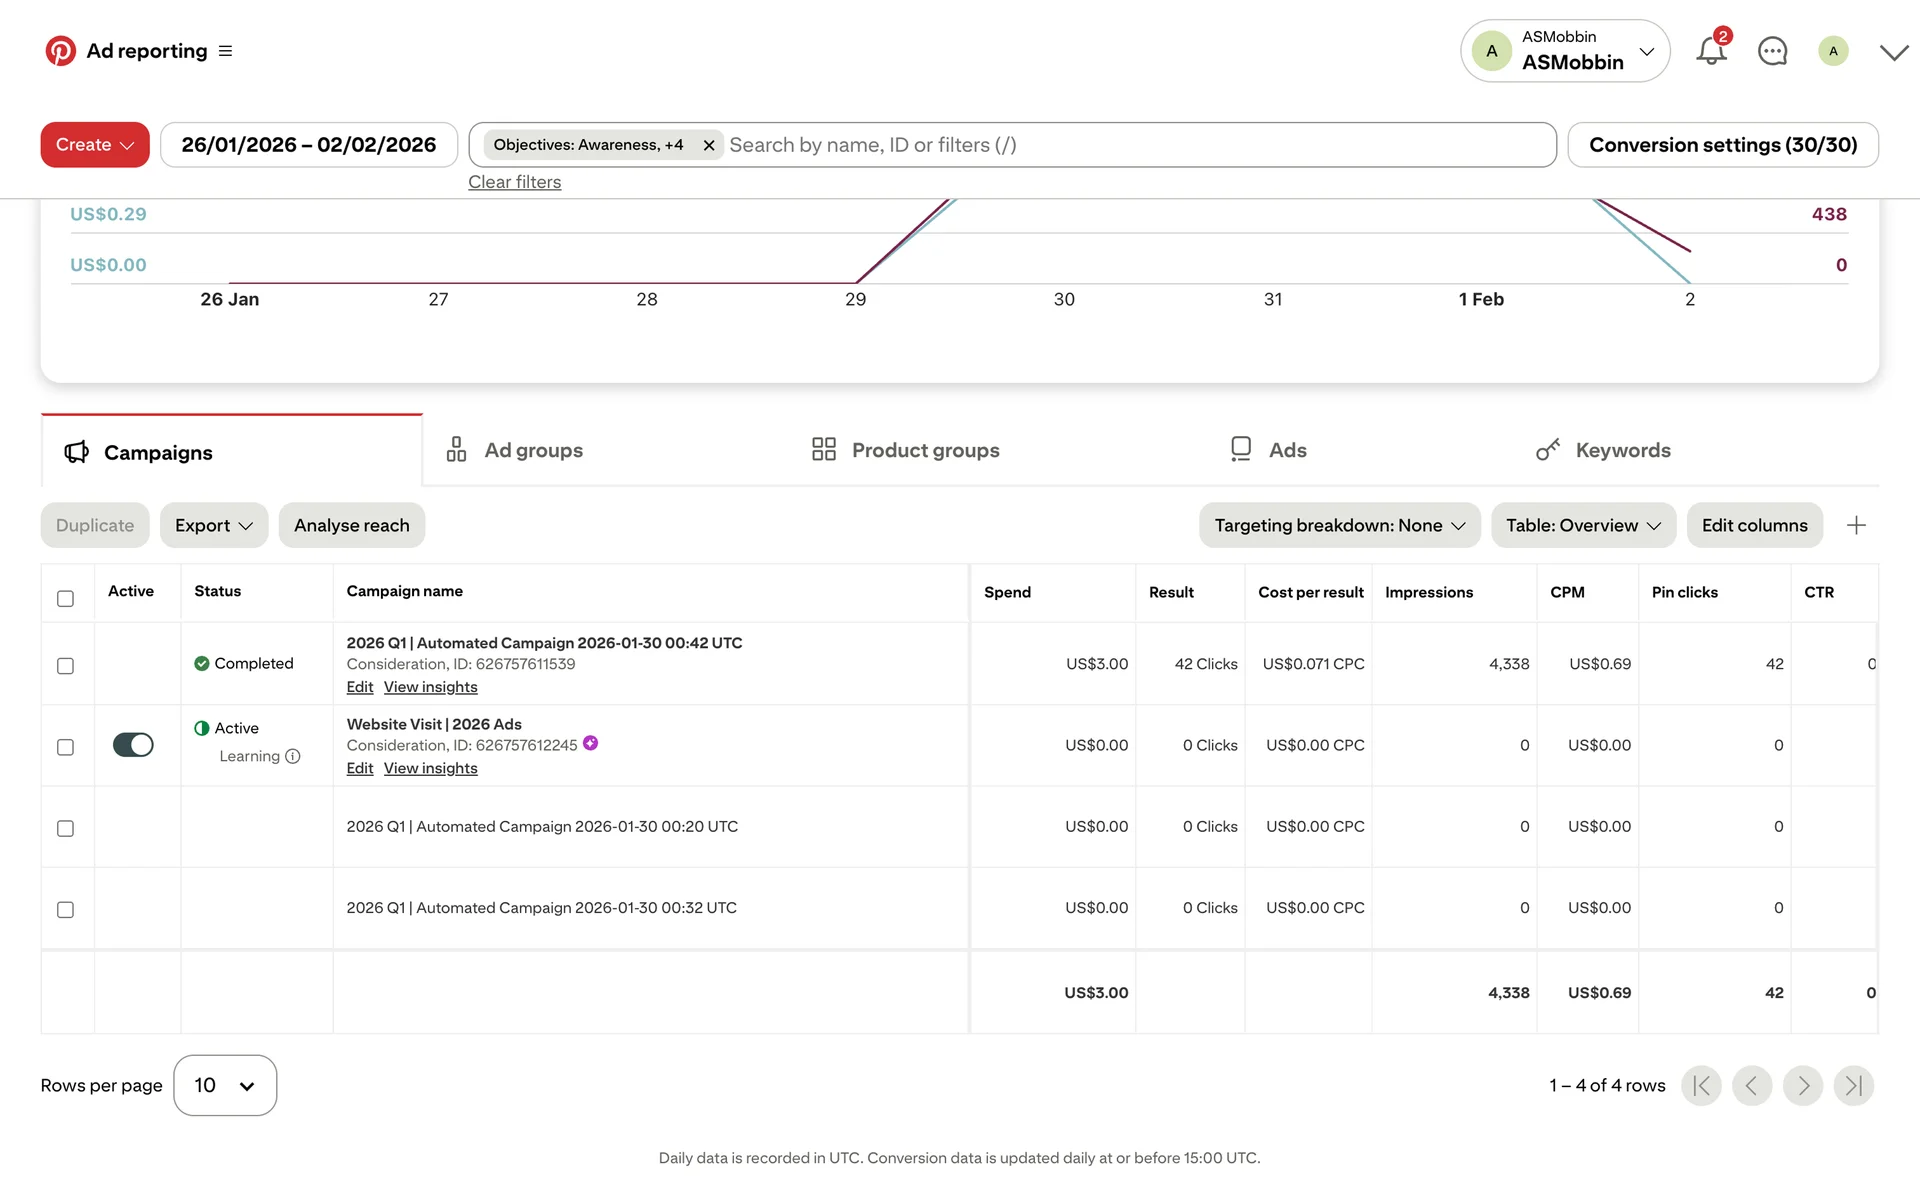Expand the Targeting breakdown dropdown
This screenshot has height=1200, width=1920.
coord(1339,526)
